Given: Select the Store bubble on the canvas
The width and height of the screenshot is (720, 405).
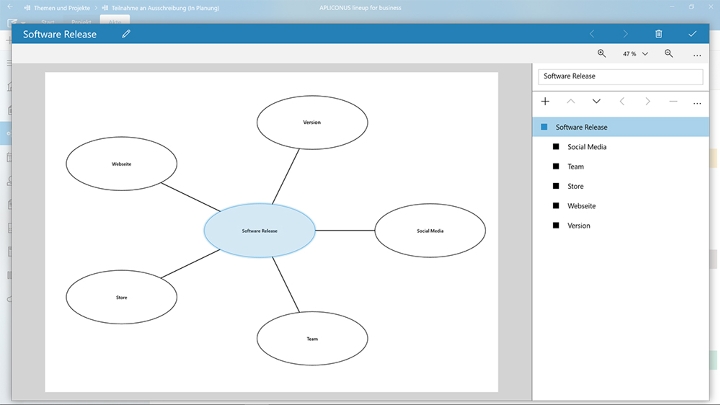Looking at the screenshot, I should click(x=122, y=297).
